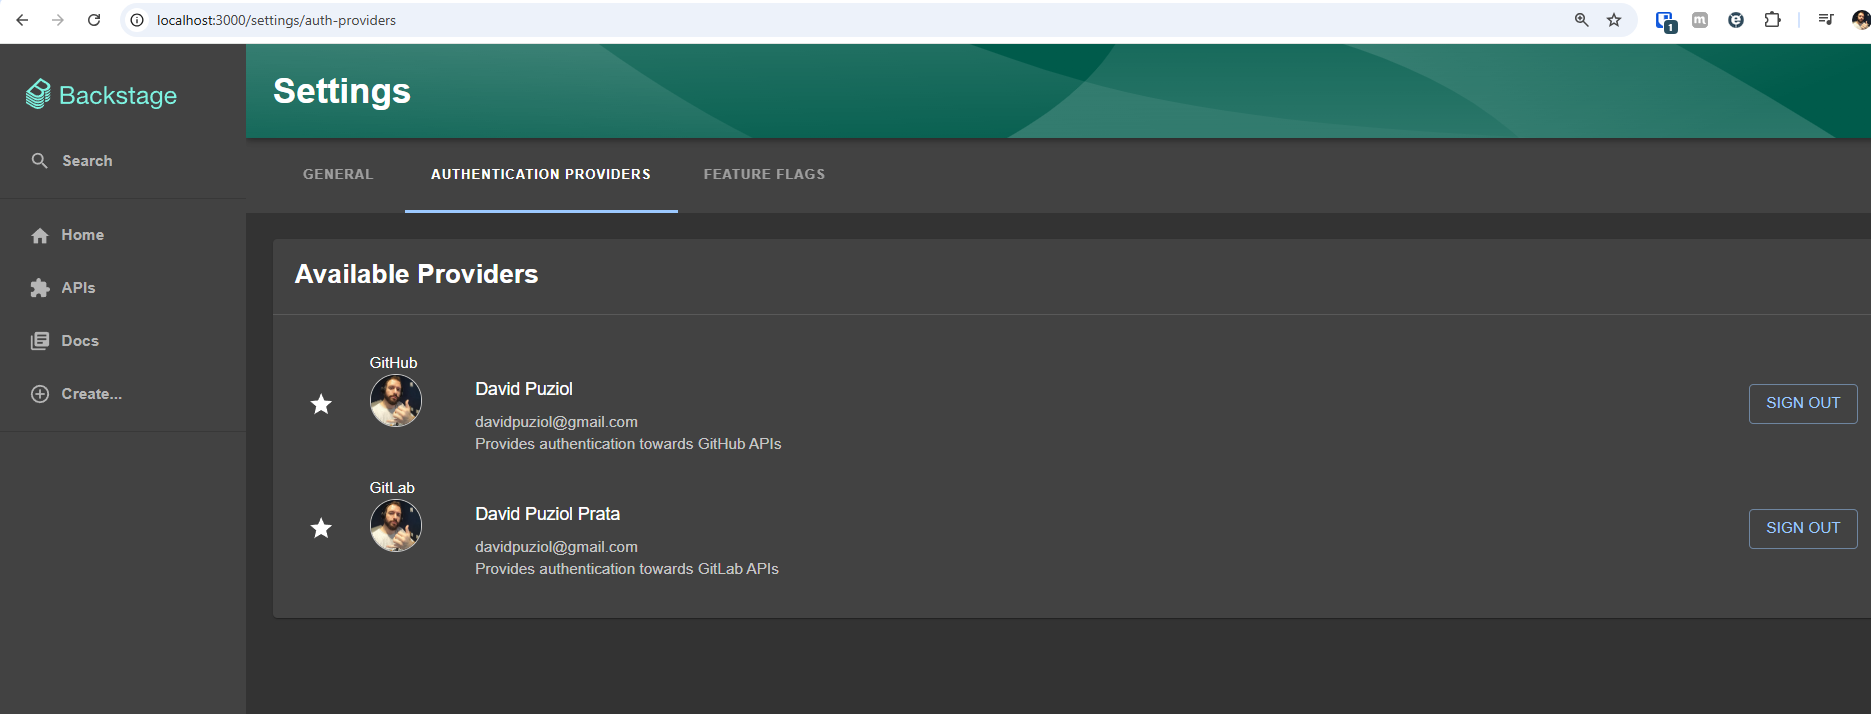Viewport: 1871px width, 714px height.
Task: Open the Feature Flags tab
Action: (x=764, y=174)
